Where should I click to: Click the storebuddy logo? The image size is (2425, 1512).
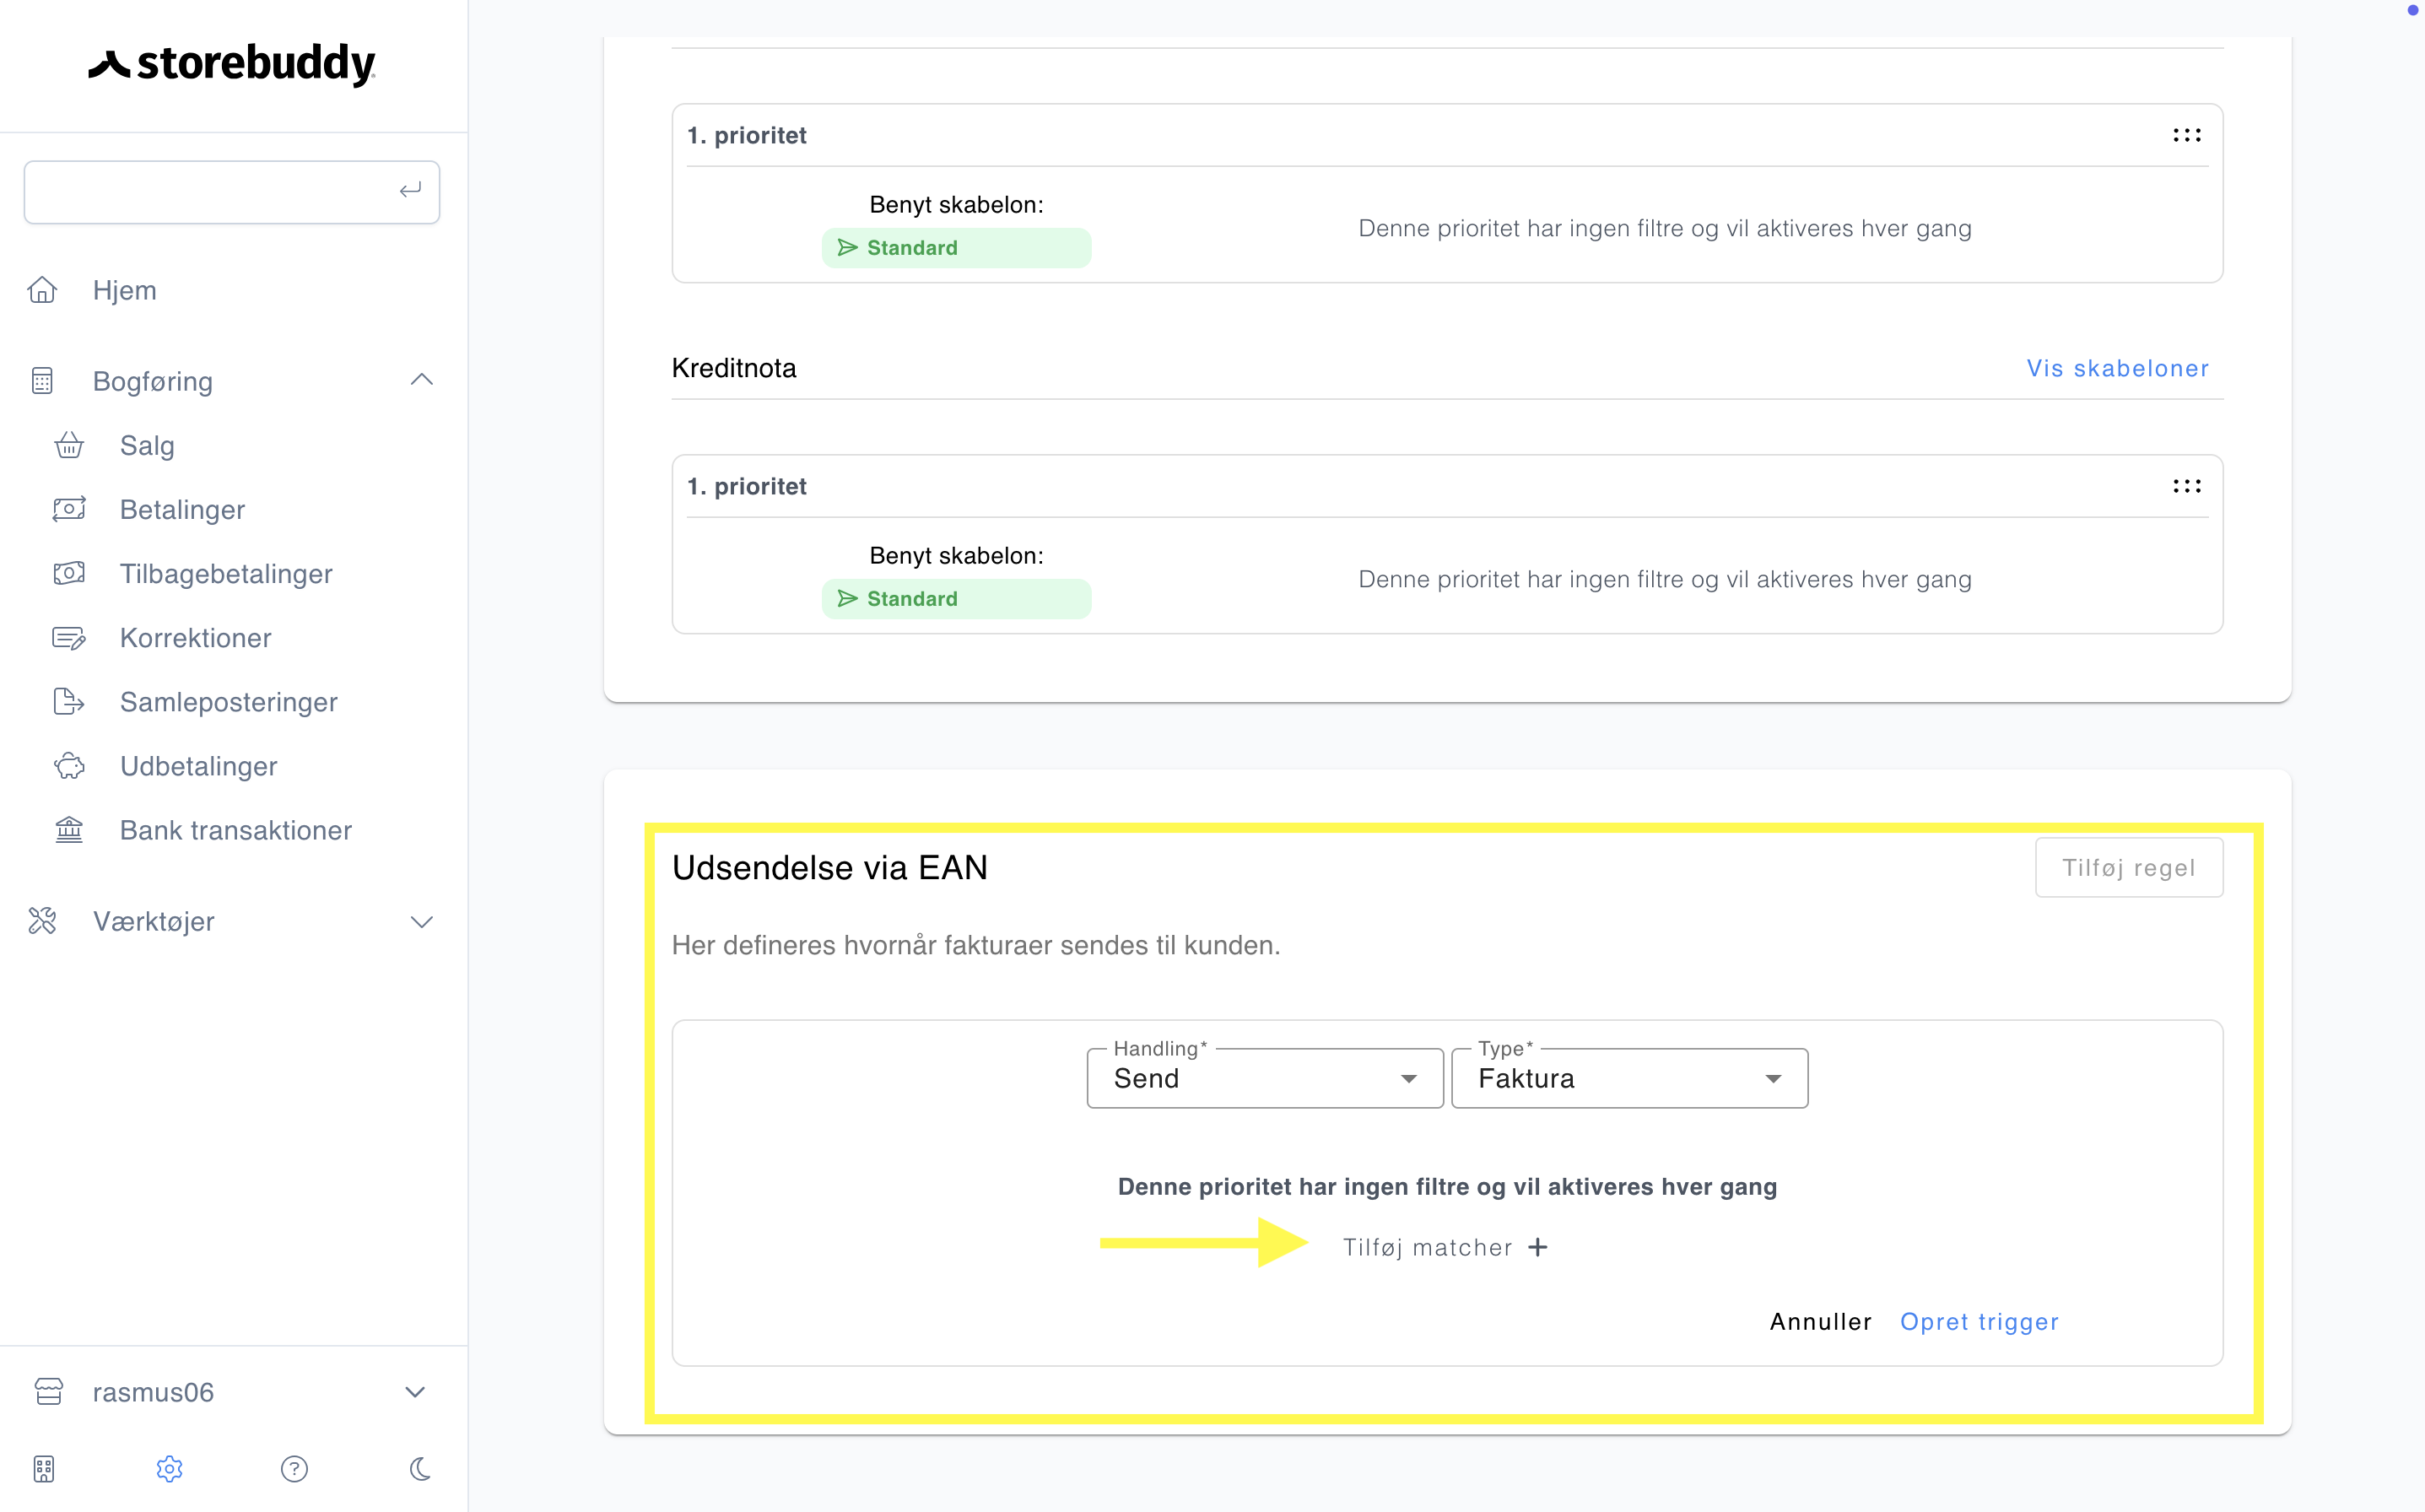pyautogui.click(x=231, y=64)
